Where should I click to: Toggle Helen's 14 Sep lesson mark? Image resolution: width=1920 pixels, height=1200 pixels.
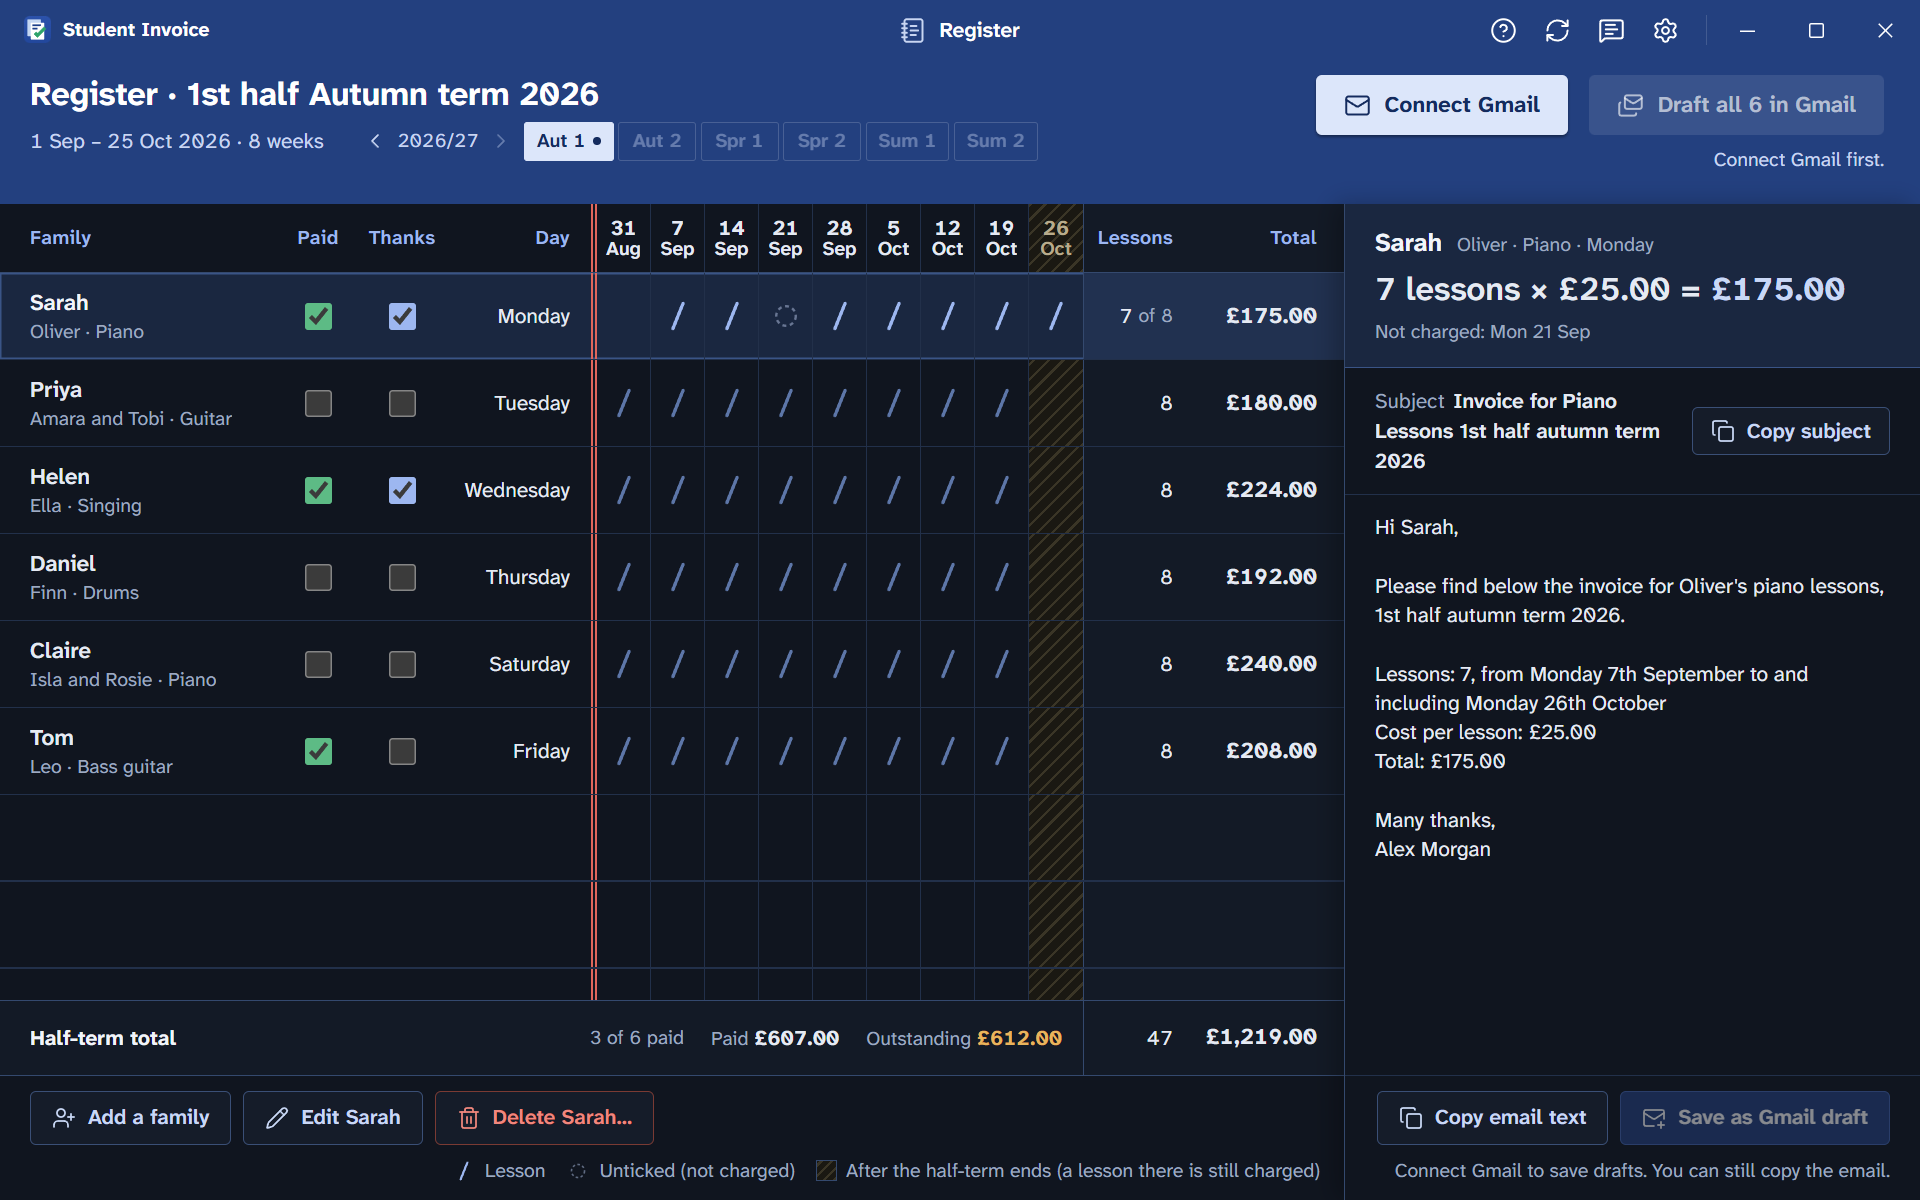pos(732,490)
